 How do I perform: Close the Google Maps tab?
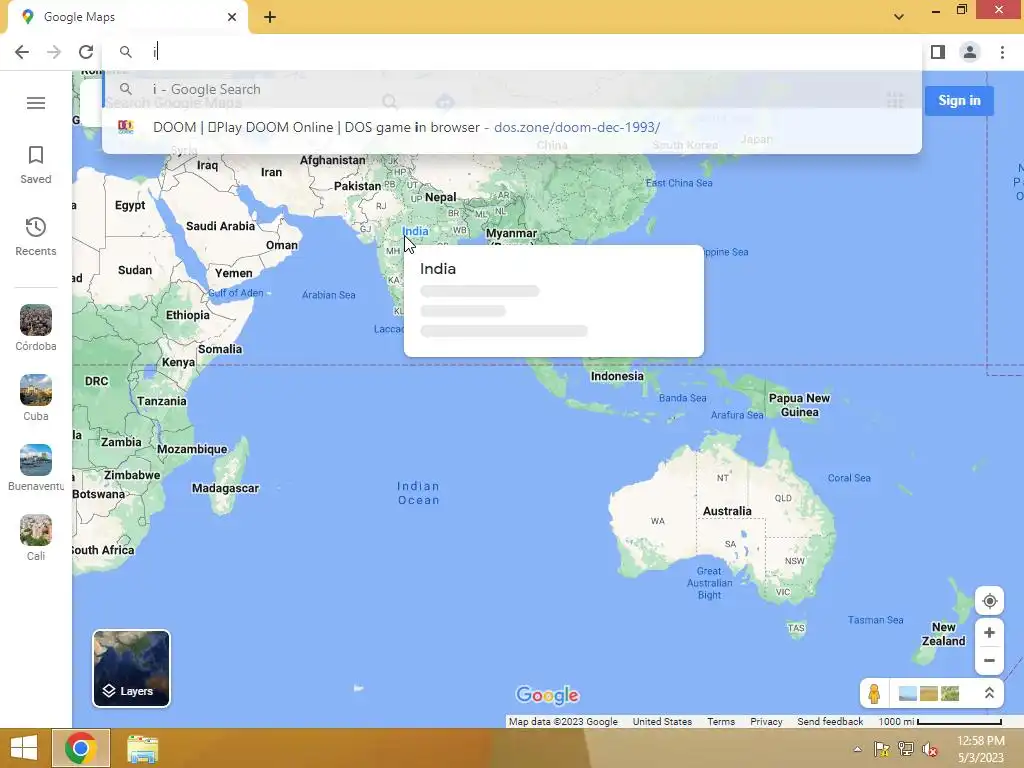pos(232,17)
